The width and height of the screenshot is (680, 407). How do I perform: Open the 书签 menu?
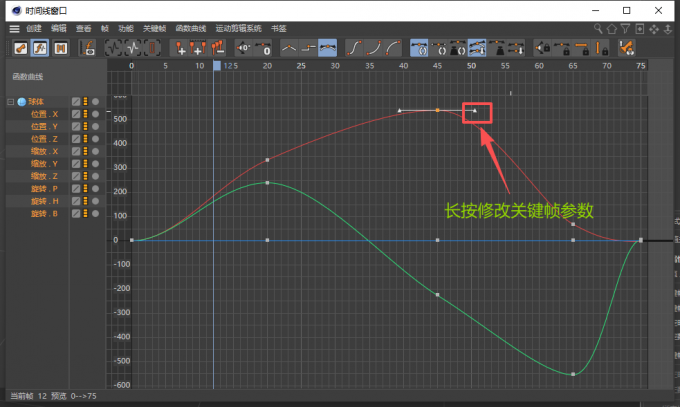click(279, 29)
